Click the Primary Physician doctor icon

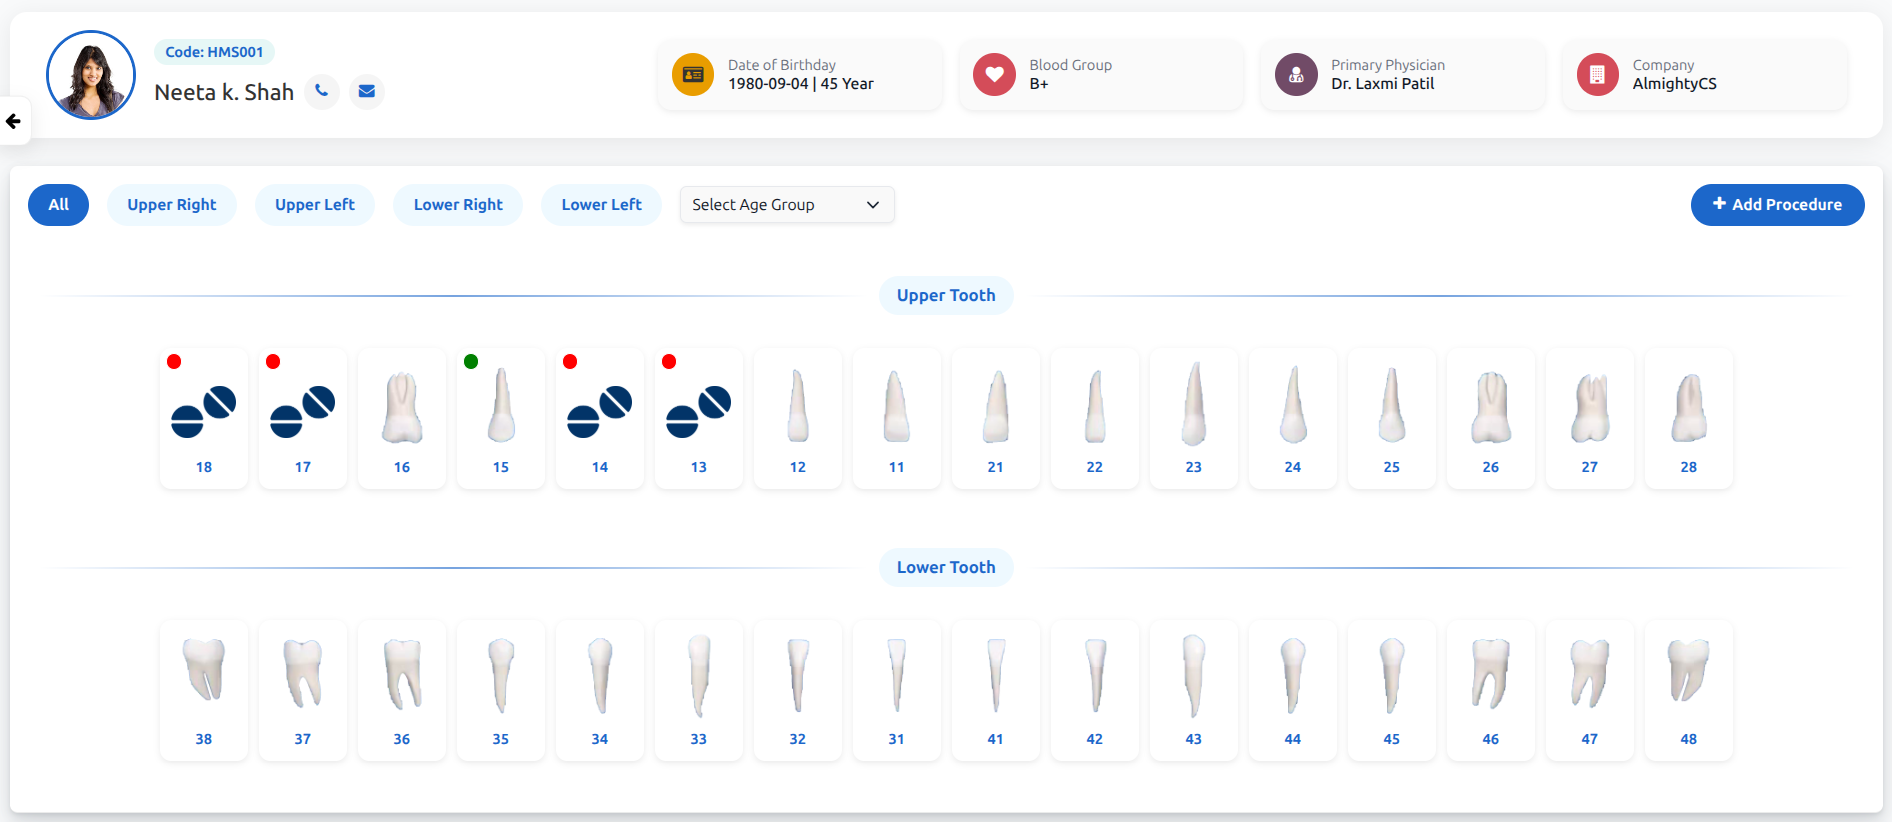click(1296, 75)
